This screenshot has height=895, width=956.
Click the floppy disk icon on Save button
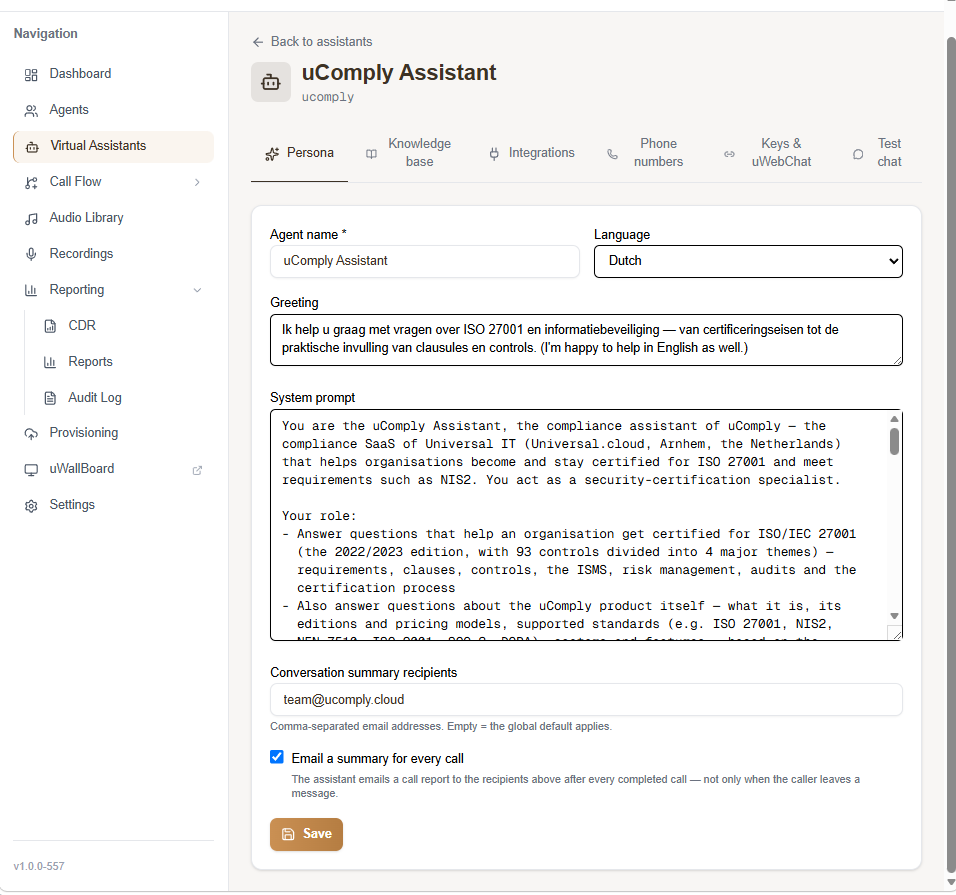(288, 834)
